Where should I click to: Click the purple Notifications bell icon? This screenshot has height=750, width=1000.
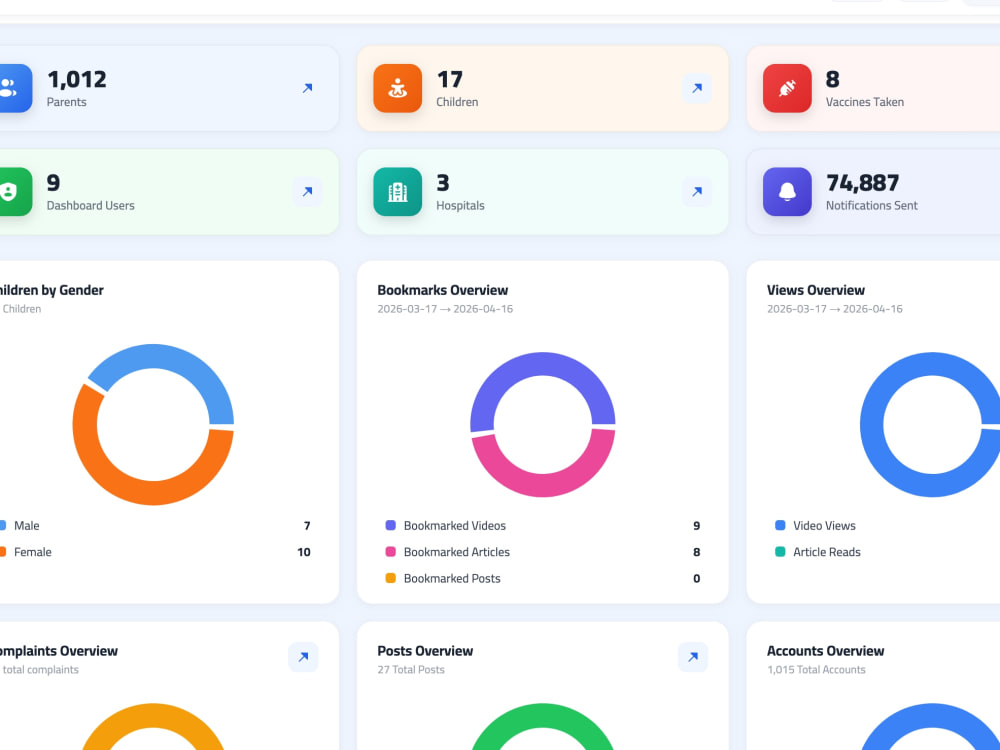(x=787, y=191)
